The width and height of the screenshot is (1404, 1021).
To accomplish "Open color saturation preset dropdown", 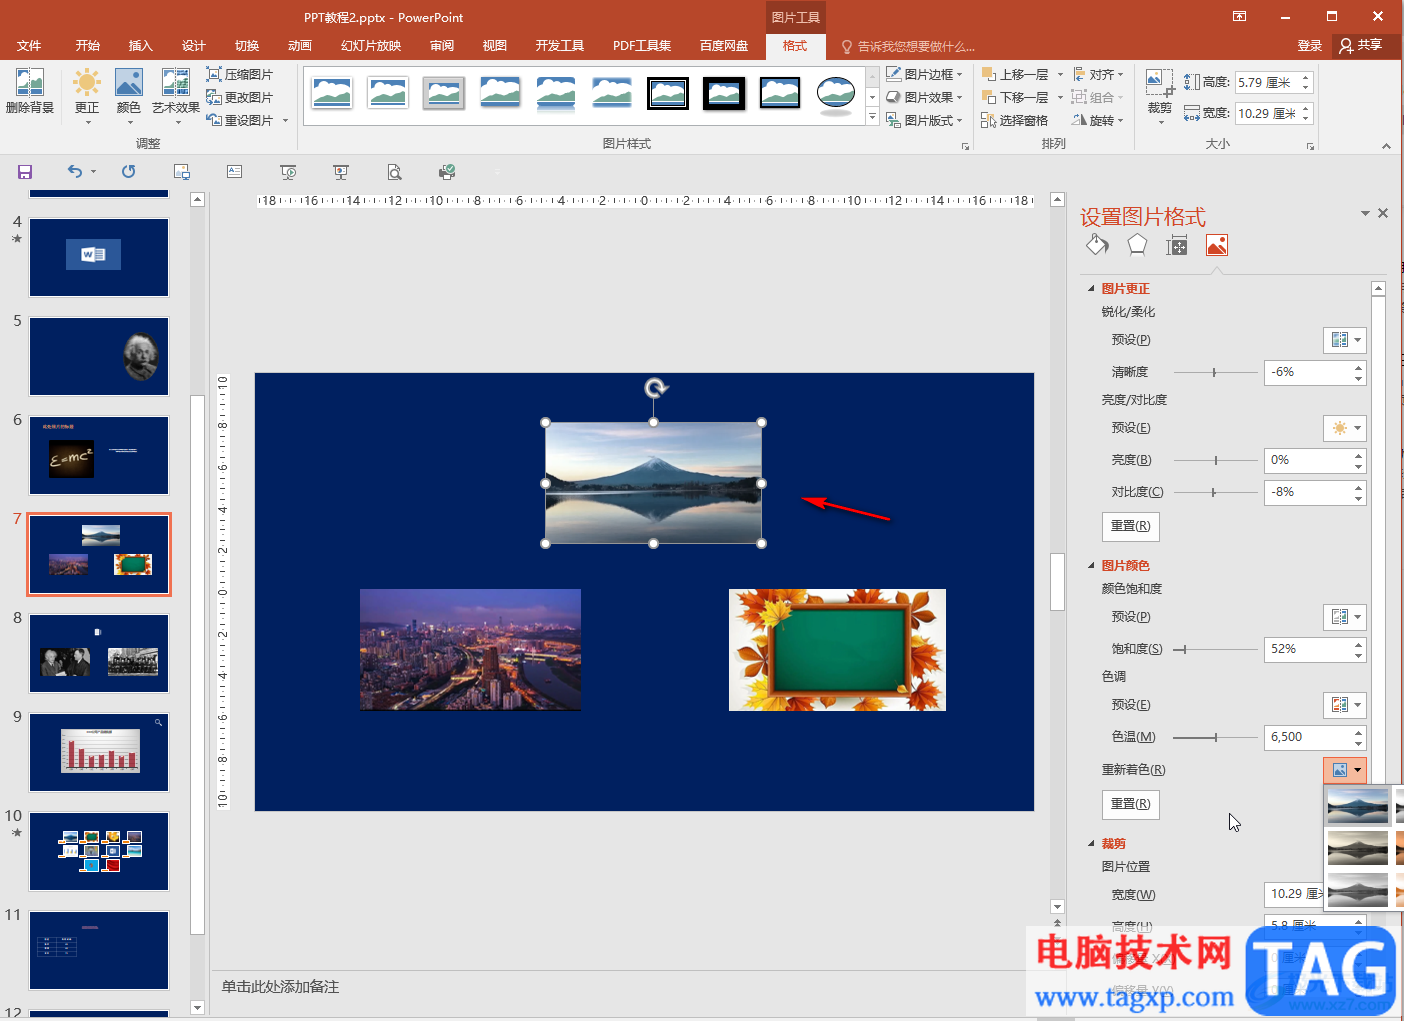I will coord(1344,617).
